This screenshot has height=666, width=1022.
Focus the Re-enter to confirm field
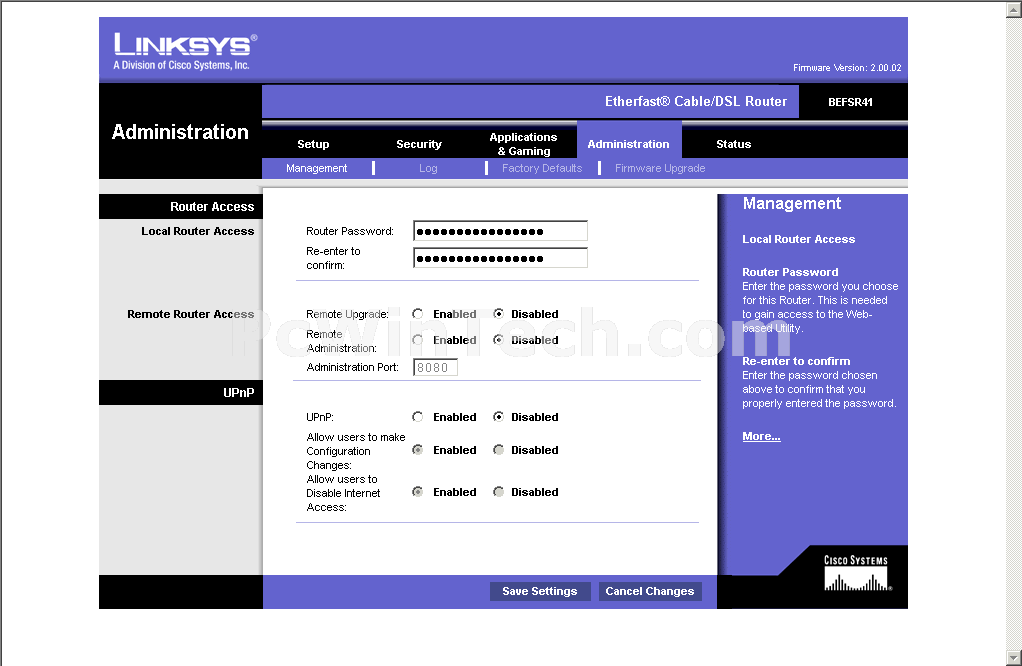click(x=501, y=258)
